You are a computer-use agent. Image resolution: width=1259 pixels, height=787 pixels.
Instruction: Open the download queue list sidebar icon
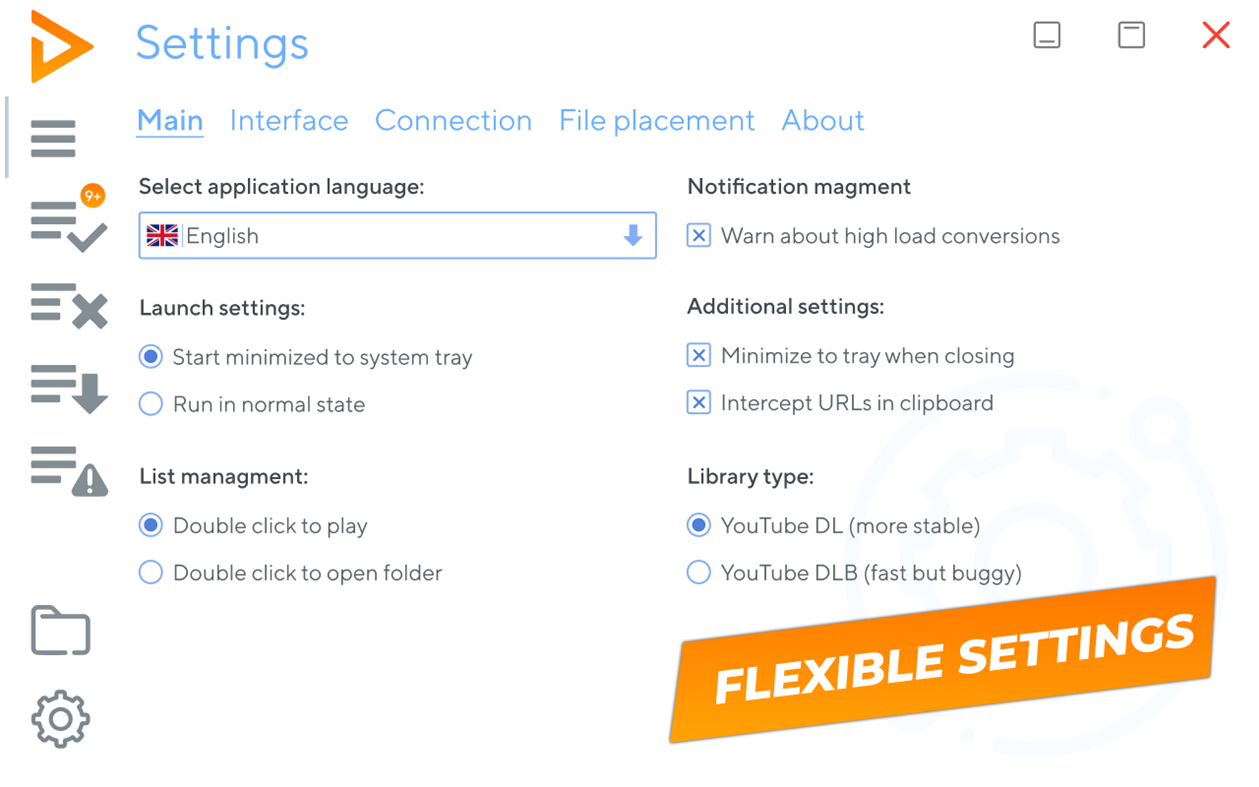coord(53,138)
